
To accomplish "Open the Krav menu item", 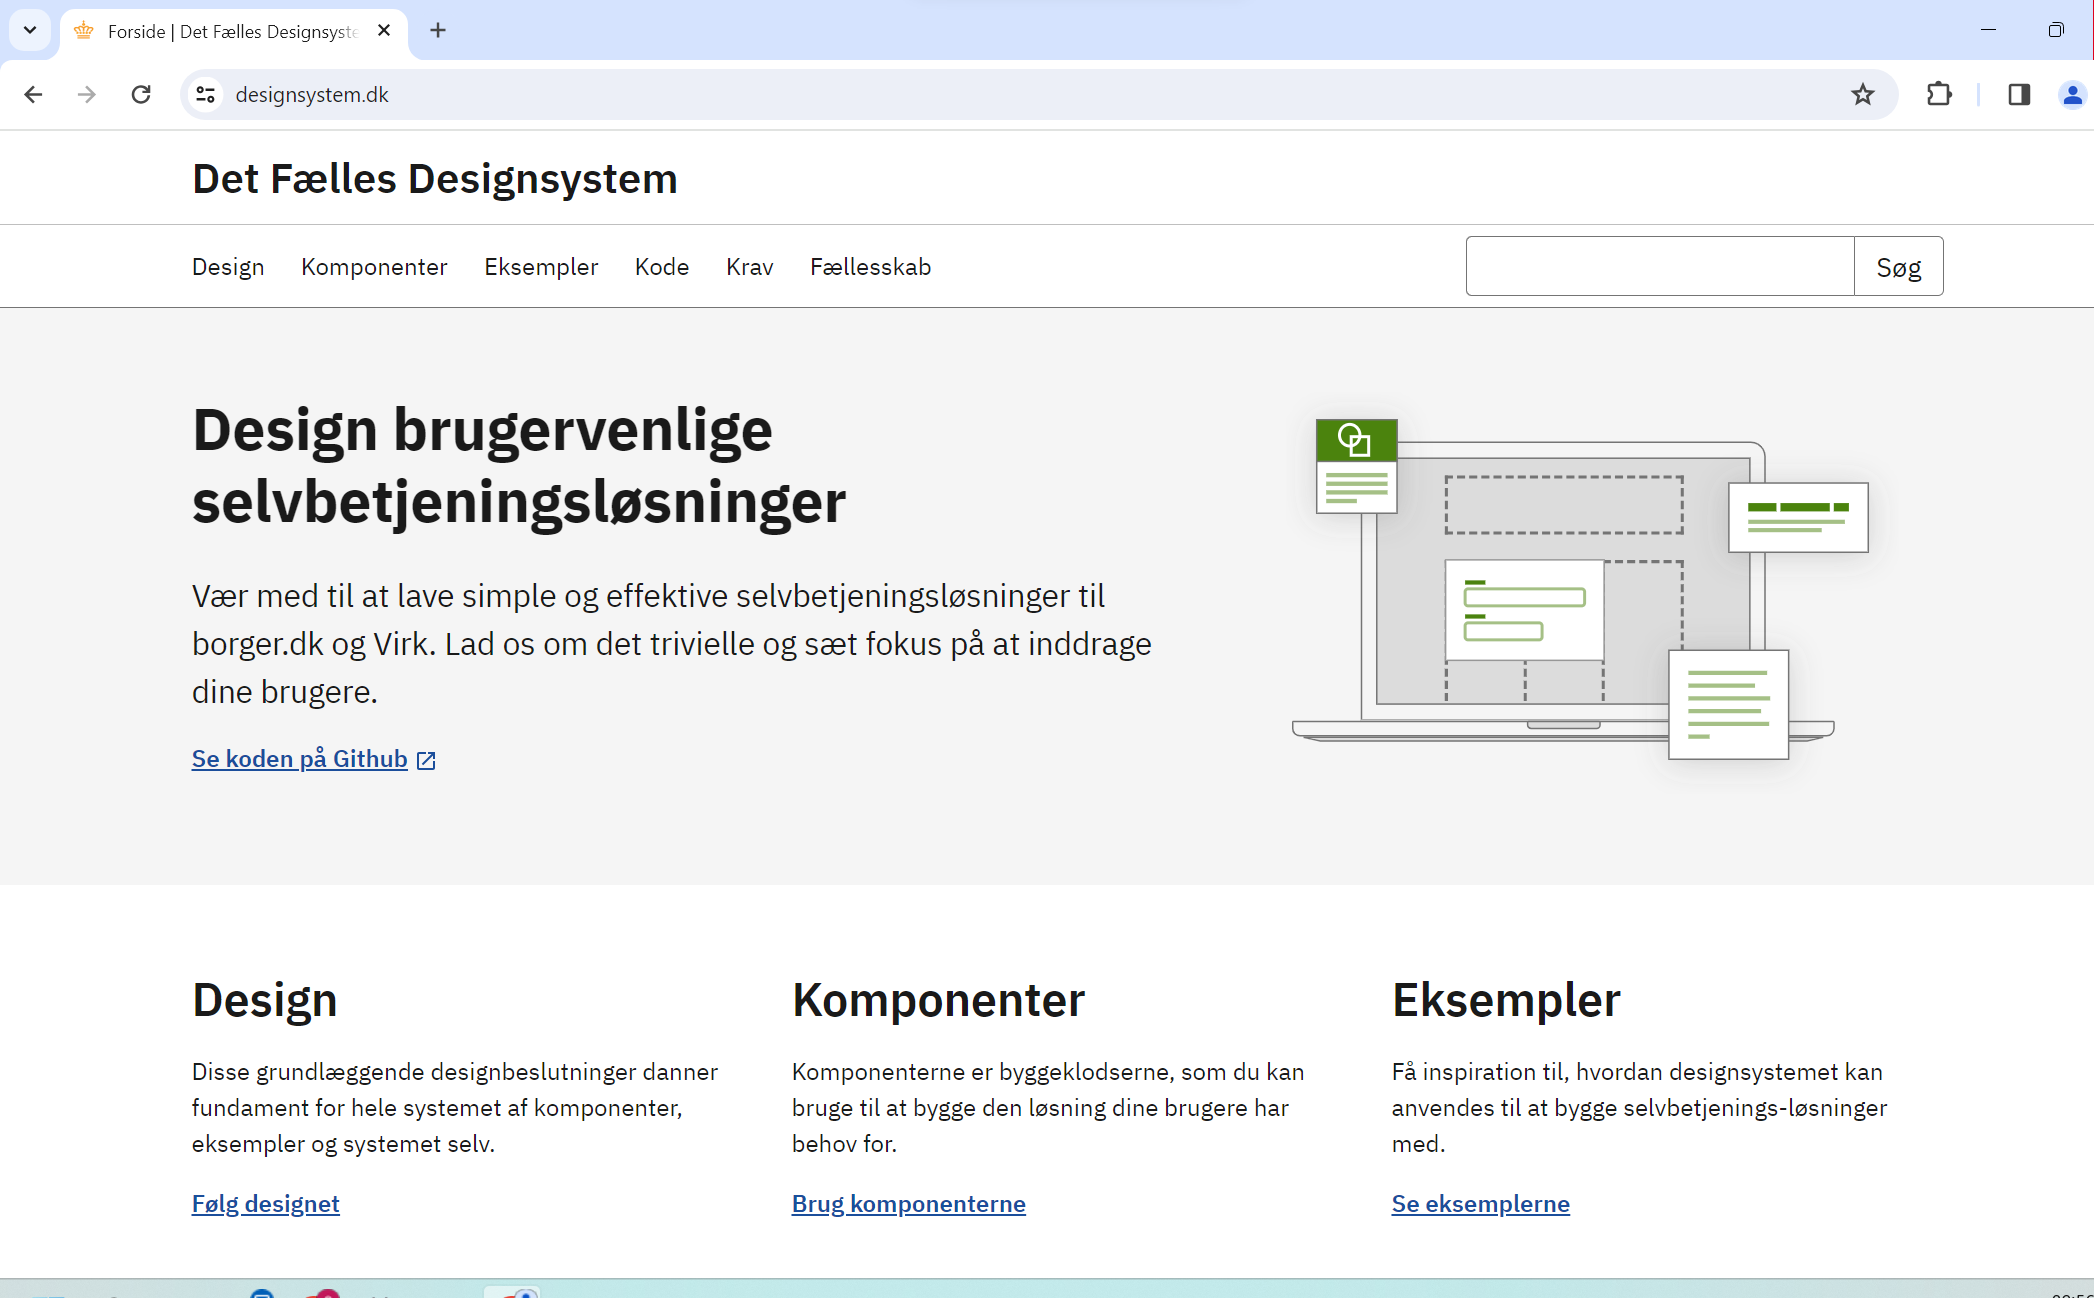I will tap(750, 267).
